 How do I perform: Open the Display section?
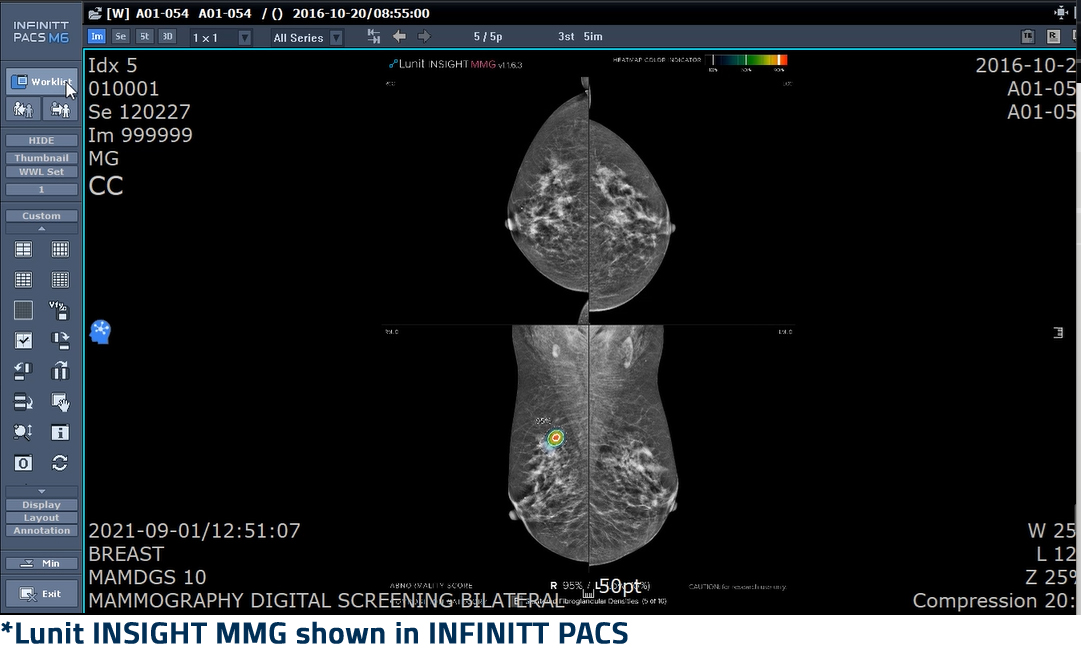click(41, 505)
